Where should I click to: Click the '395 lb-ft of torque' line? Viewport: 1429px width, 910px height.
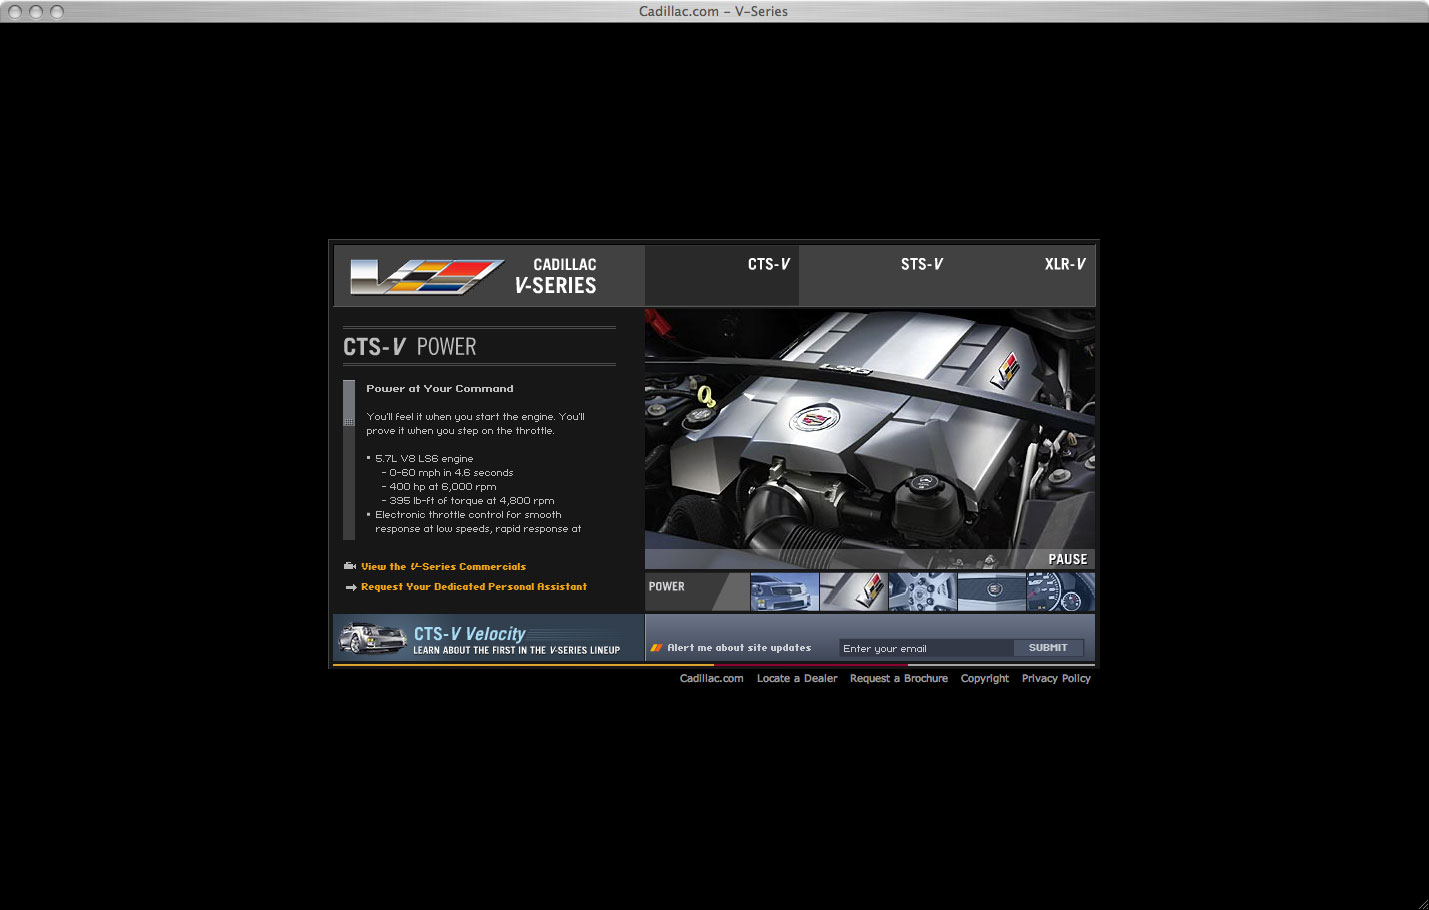(468, 501)
